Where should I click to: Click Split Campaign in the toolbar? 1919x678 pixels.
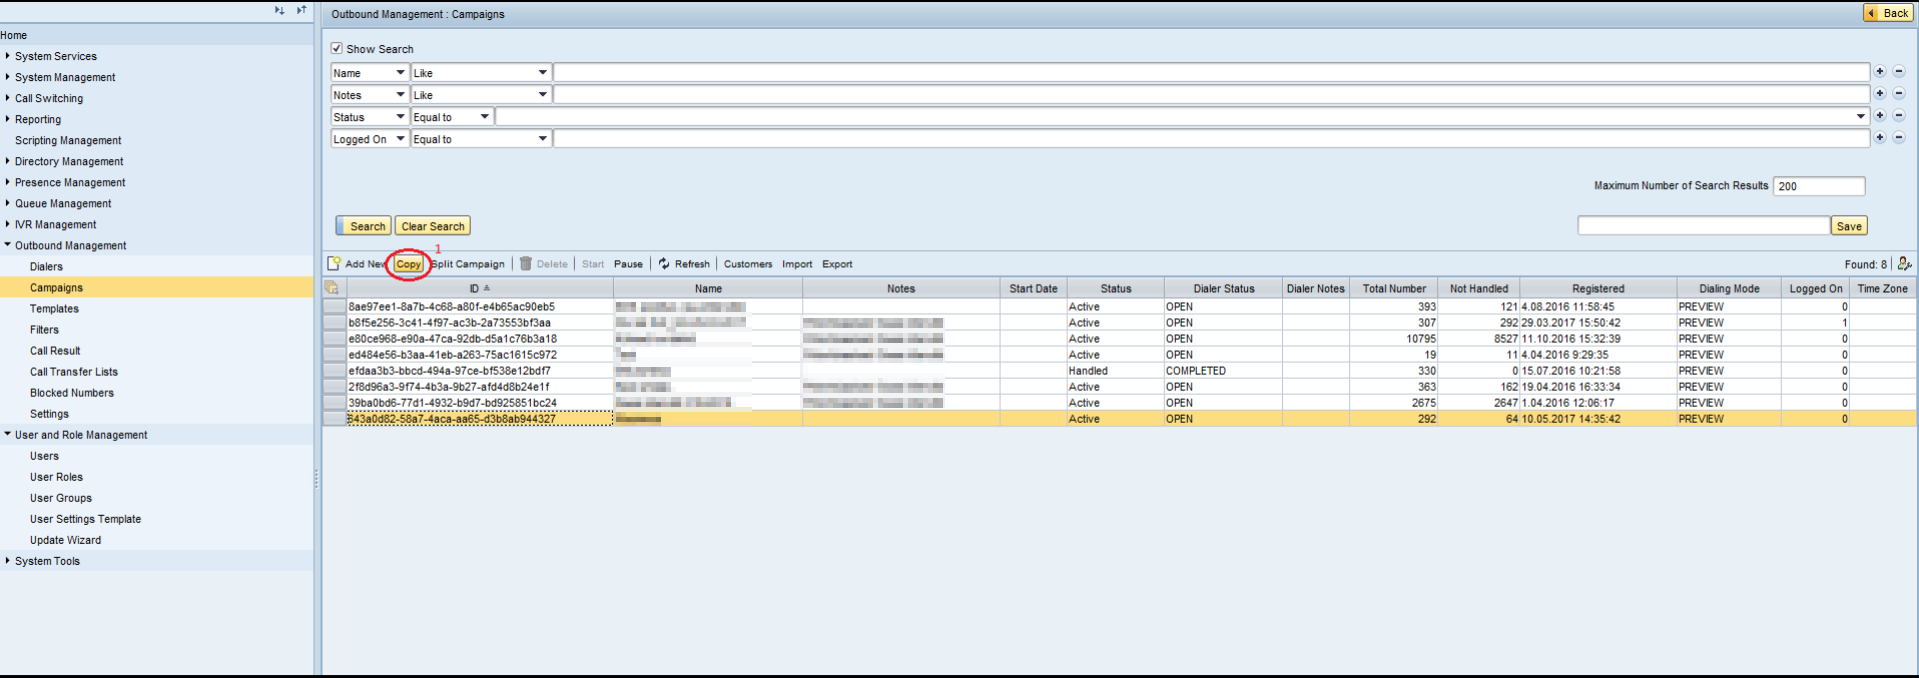(x=468, y=264)
